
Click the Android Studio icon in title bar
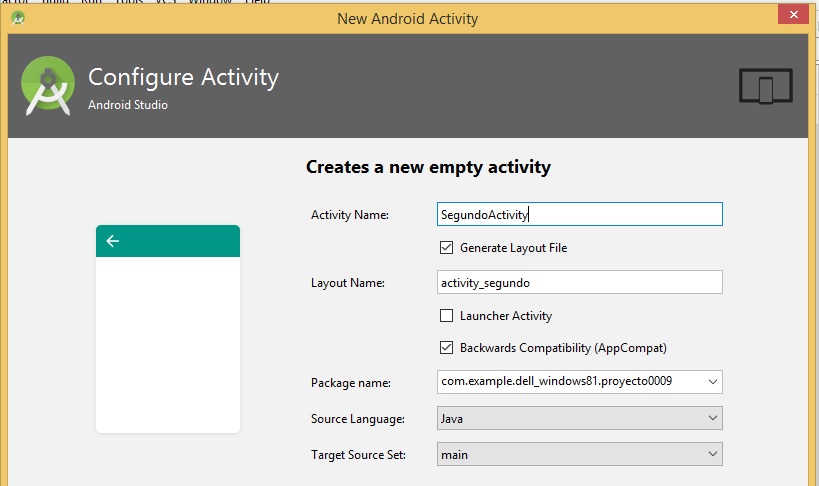pyautogui.click(x=18, y=18)
